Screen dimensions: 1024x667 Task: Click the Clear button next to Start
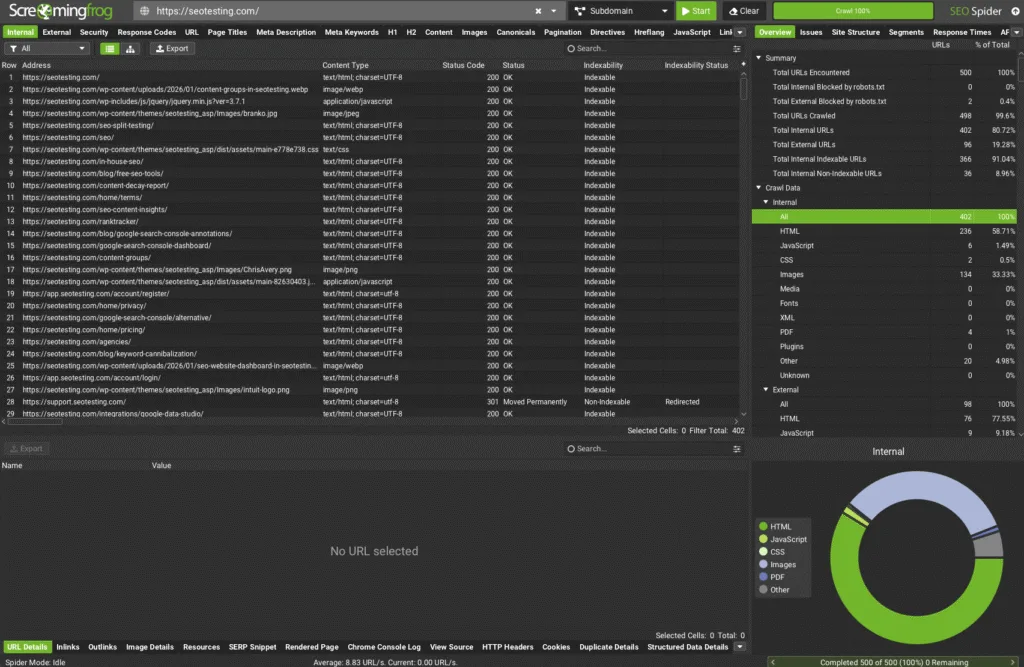(743, 11)
